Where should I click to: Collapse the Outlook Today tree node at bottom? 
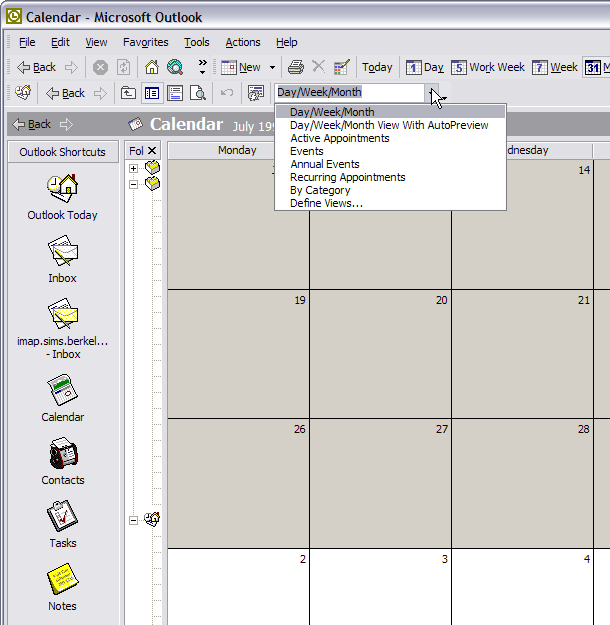tap(134, 520)
